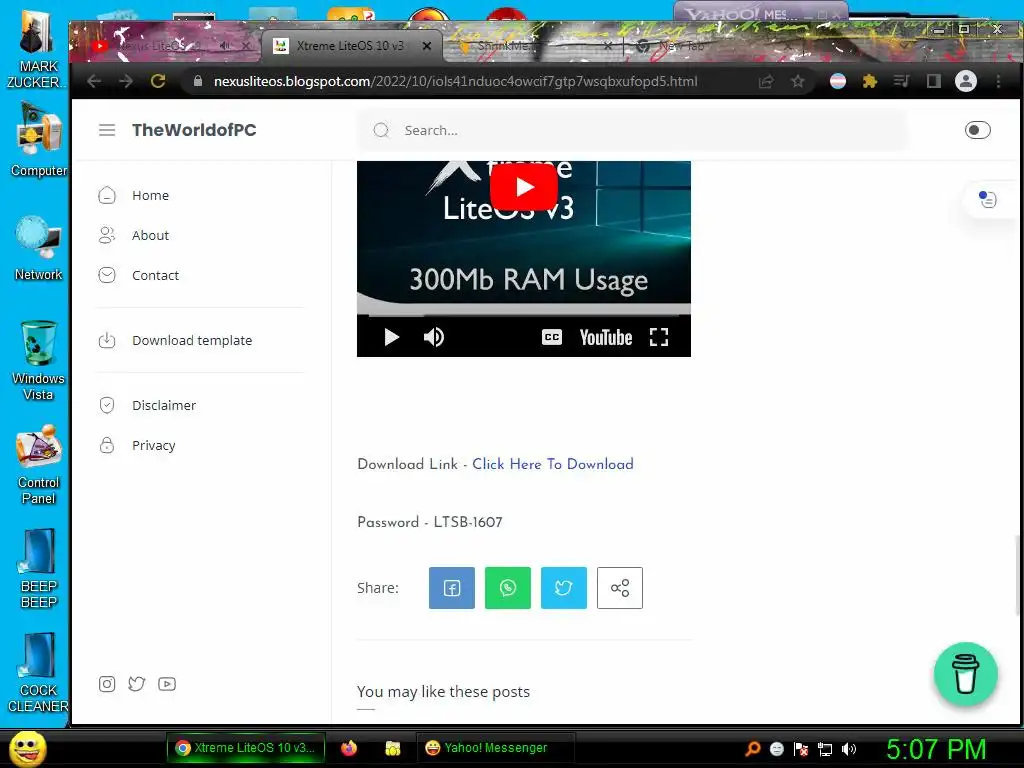Toggle closed captions CC on the video
This screenshot has height=768, width=1024.
[552, 337]
